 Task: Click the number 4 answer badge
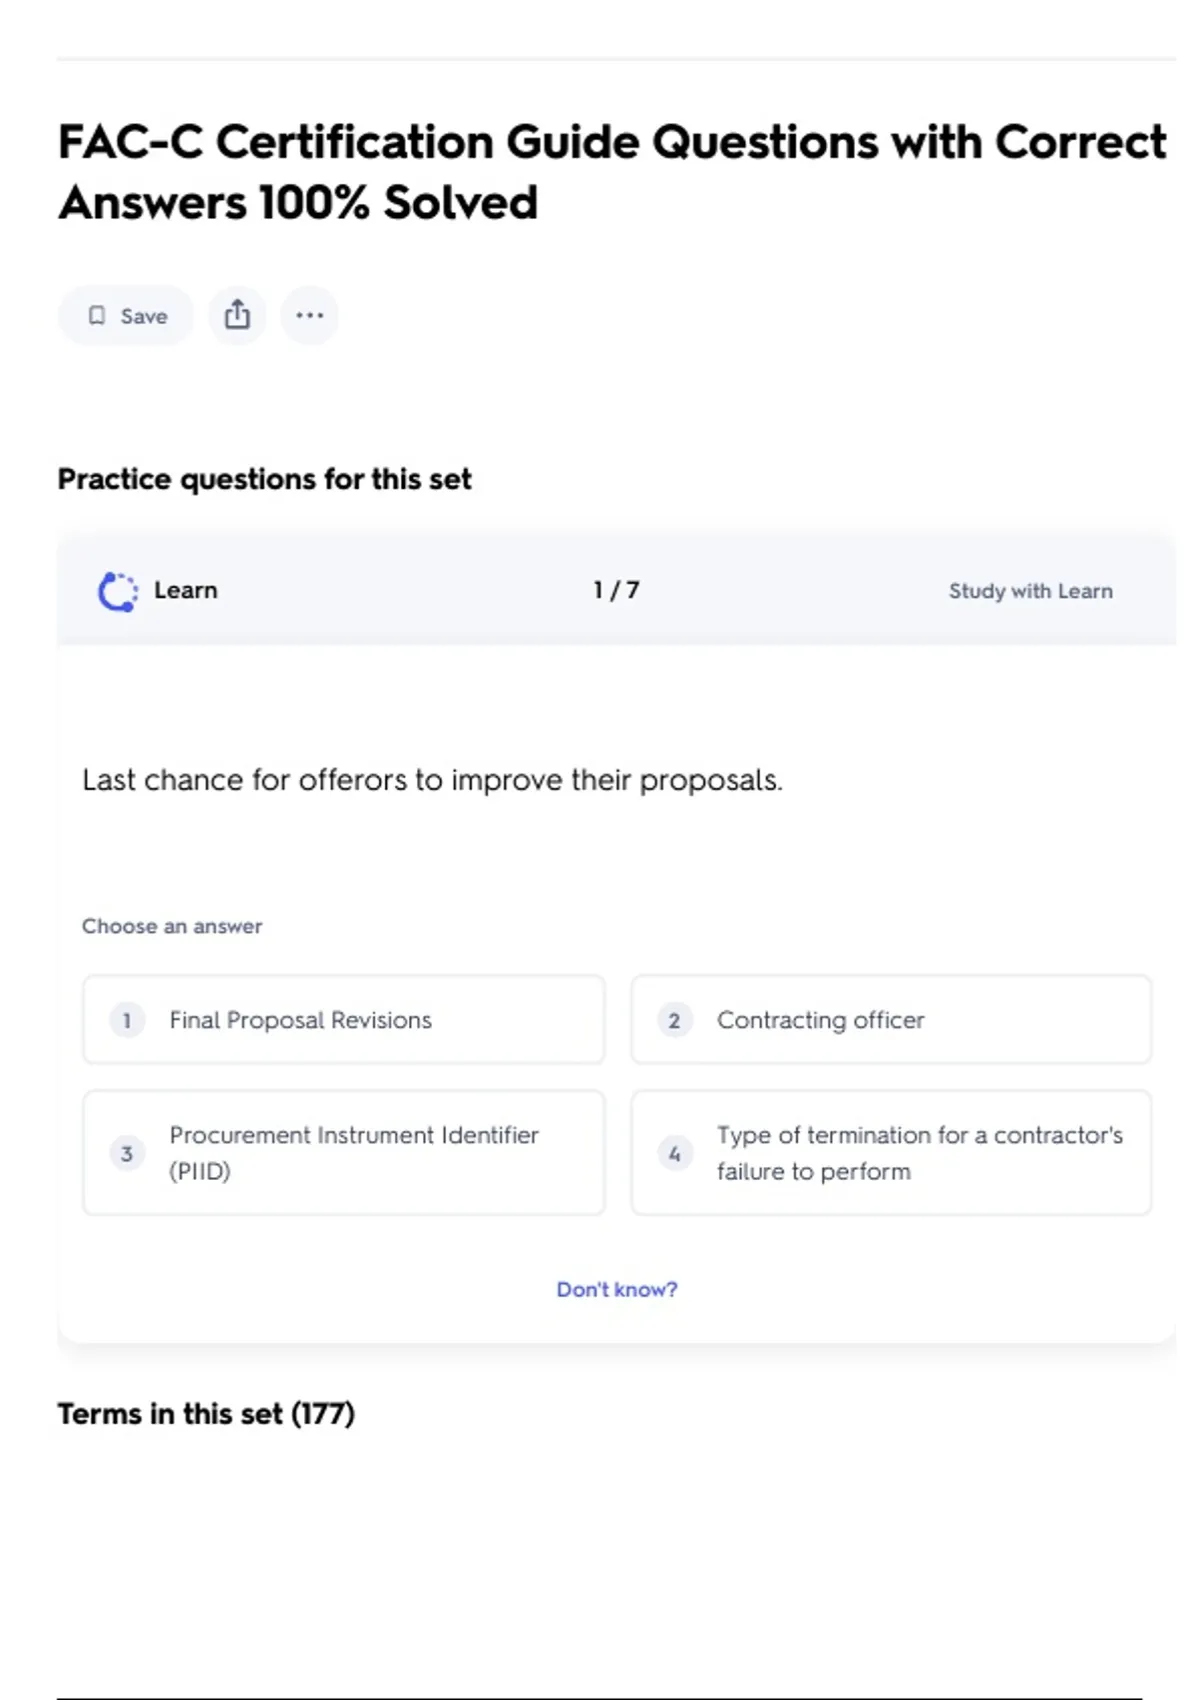[674, 1153]
